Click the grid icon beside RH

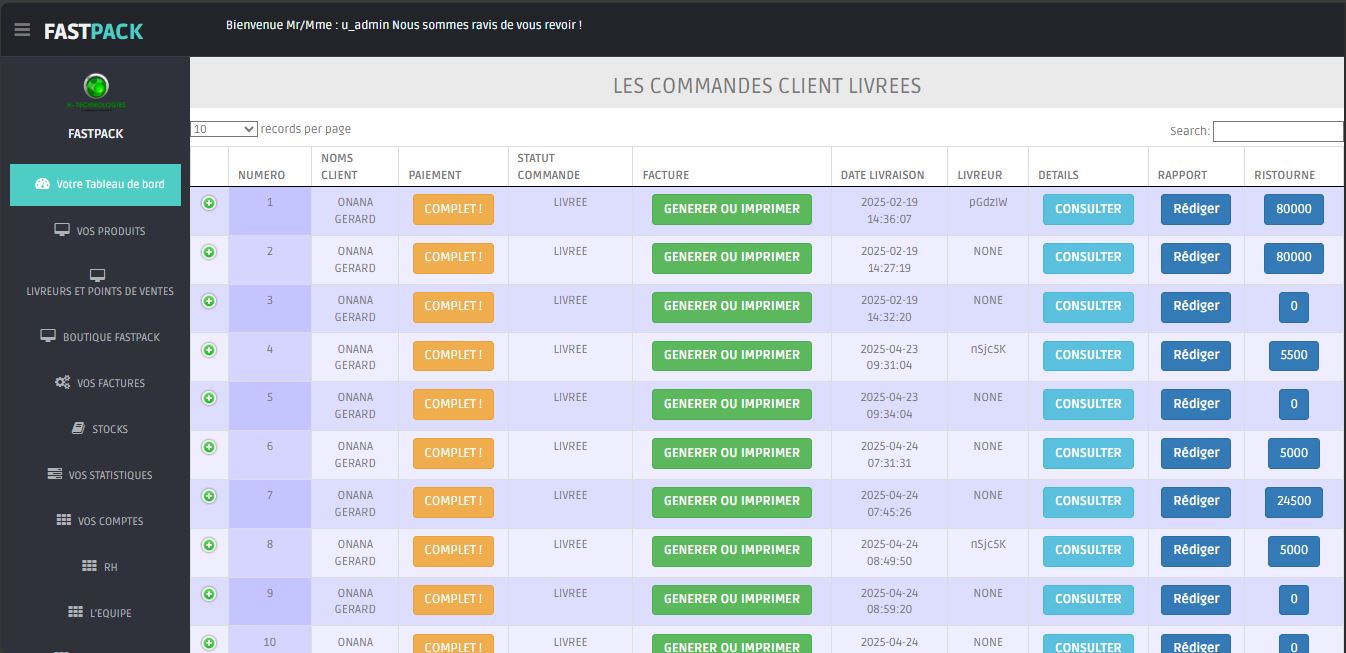pyautogui.click(x=89, y=566)
